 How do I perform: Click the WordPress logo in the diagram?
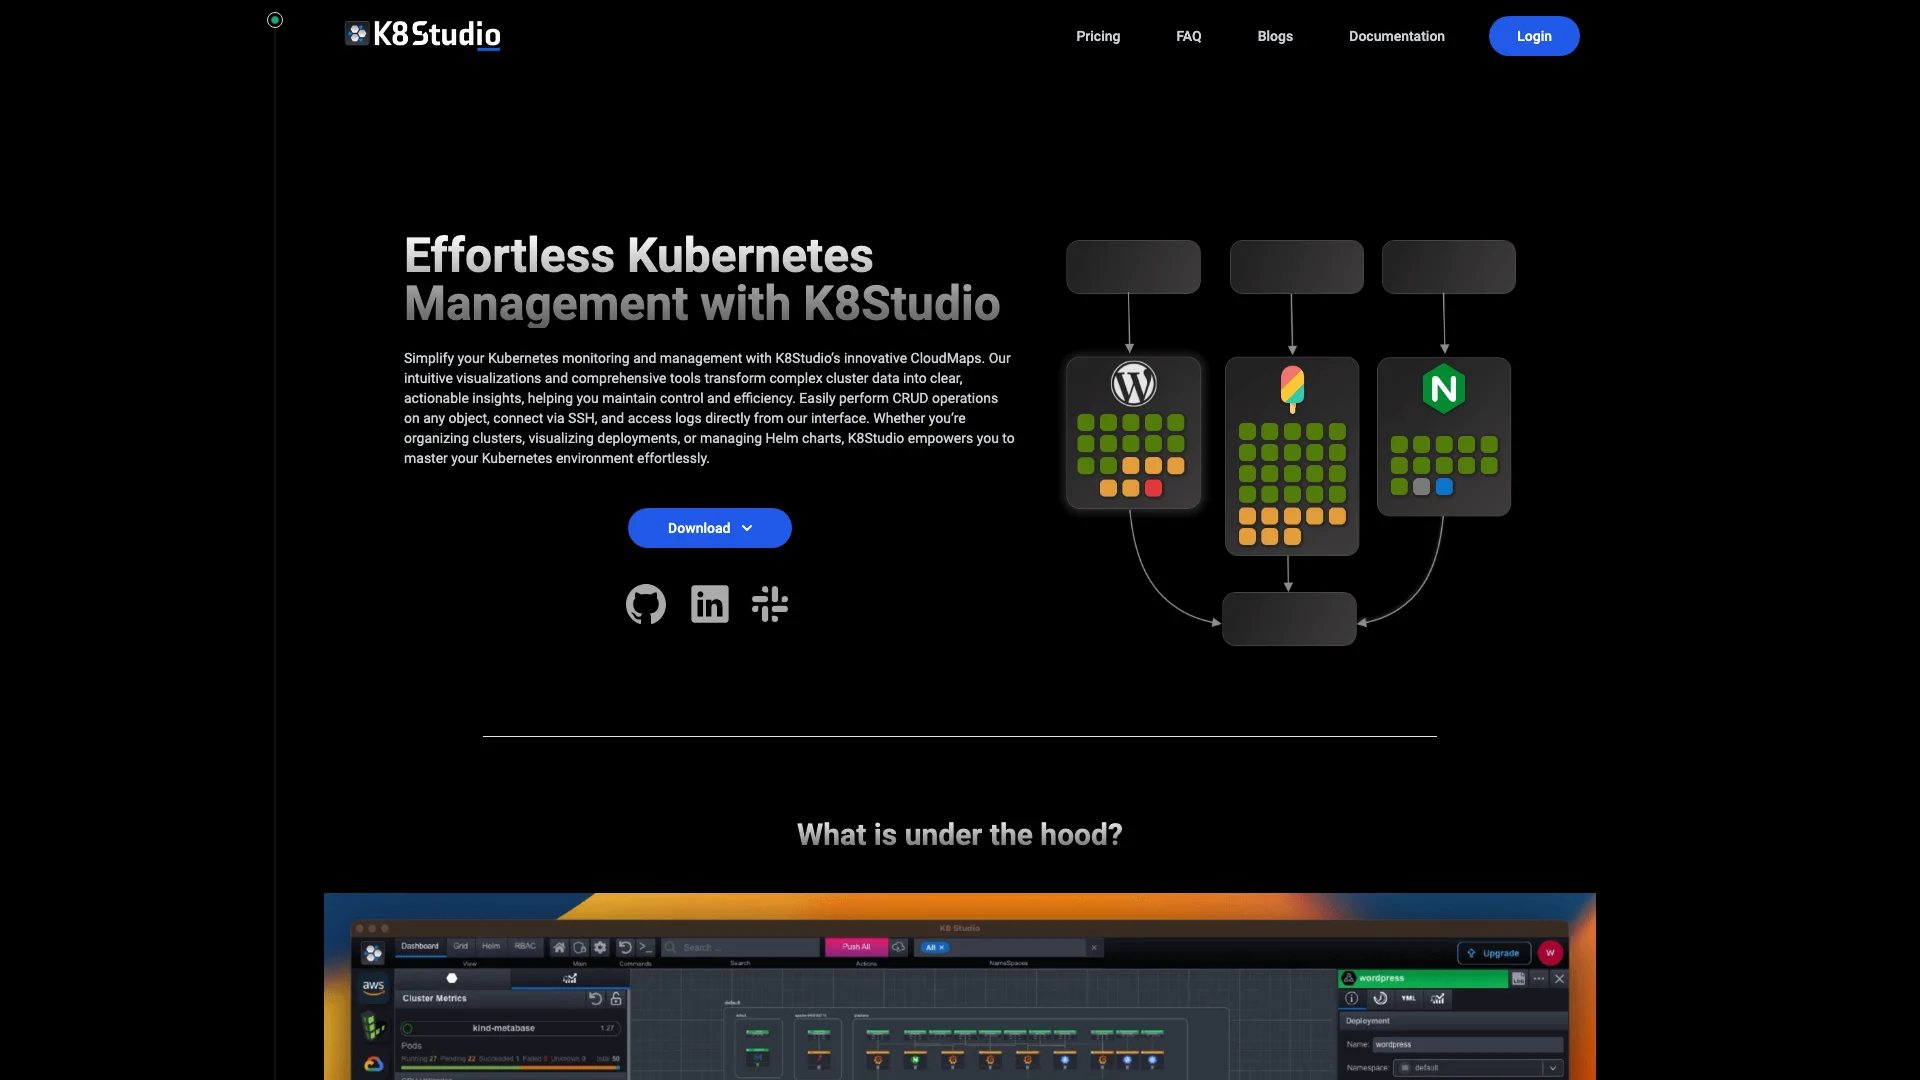click(x=1134, y=384)
